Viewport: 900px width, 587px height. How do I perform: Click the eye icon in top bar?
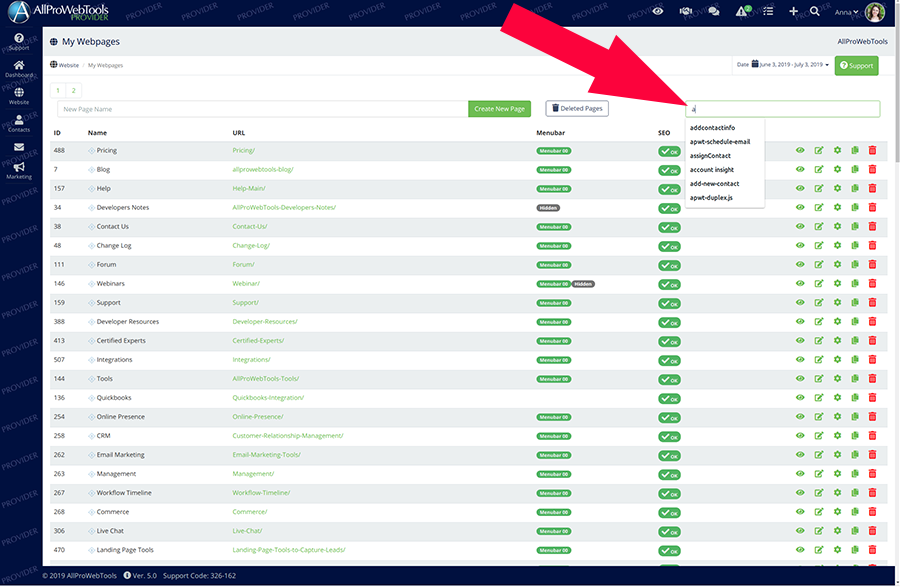658,11
